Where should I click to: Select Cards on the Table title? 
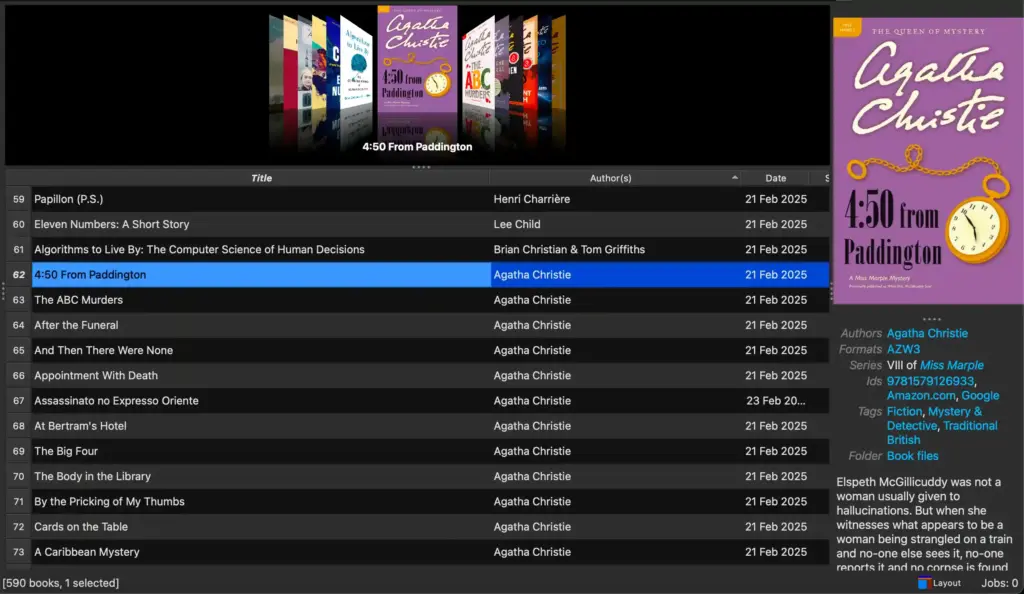[81, 527]
